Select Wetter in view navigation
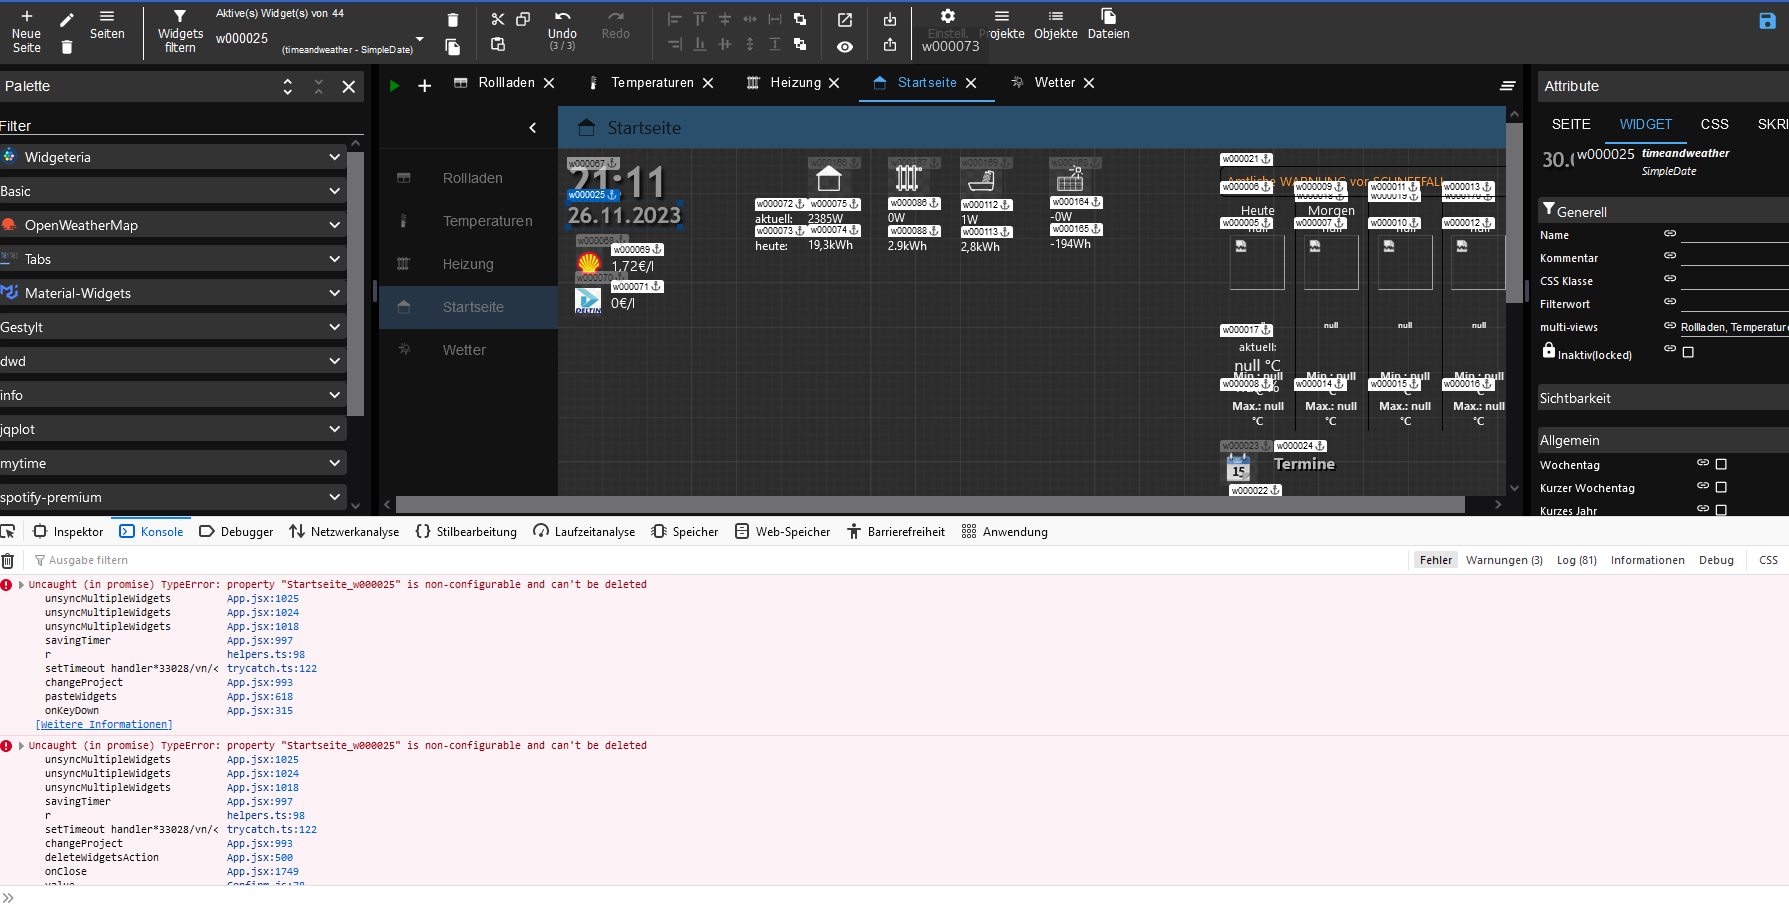This screenshot has width=1789, height=922. pyautogui.click(x=468, y=350)
